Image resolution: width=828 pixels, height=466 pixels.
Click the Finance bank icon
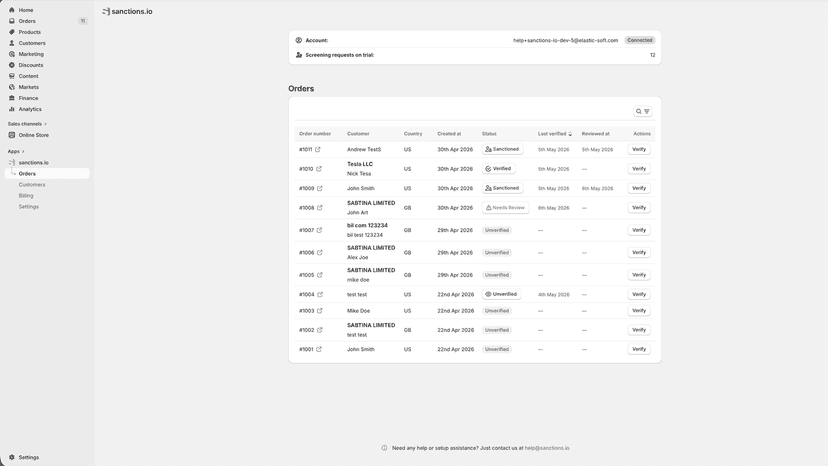point(12,98)
